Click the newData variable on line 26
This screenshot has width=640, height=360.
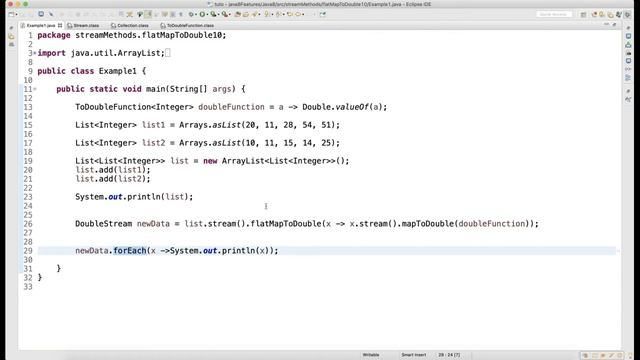153,224
